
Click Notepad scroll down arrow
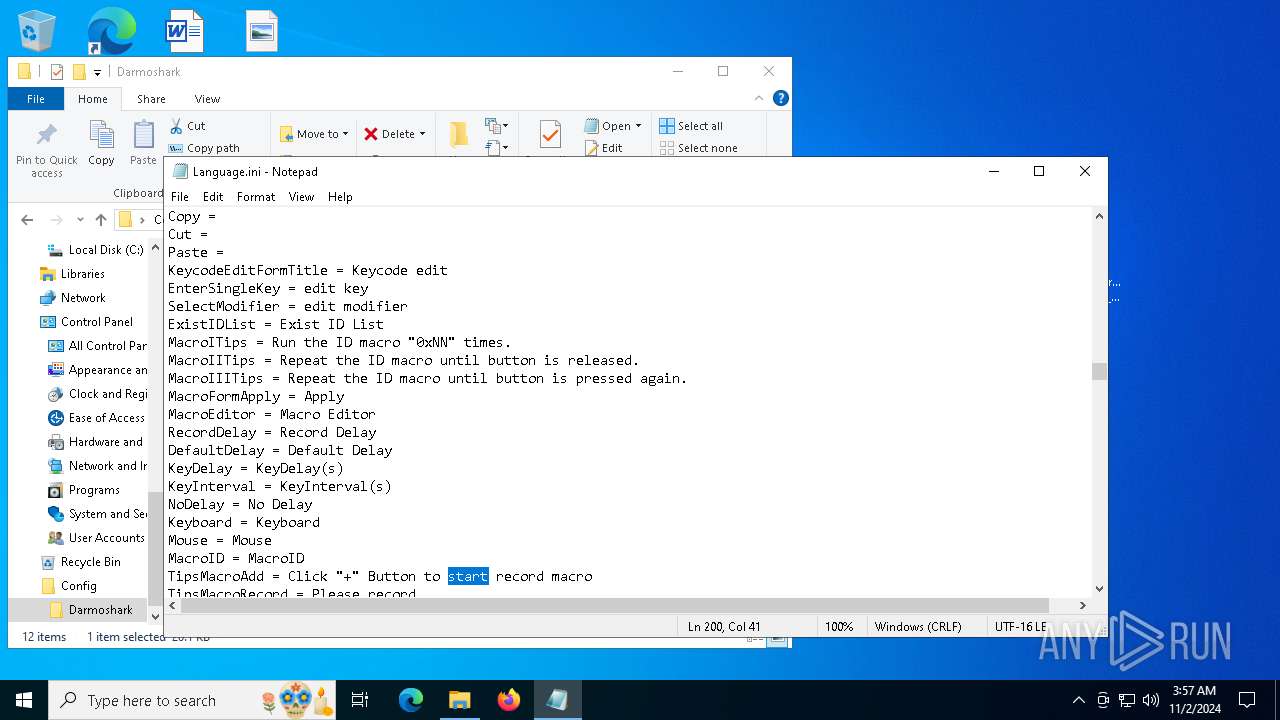pos(1099,589)
